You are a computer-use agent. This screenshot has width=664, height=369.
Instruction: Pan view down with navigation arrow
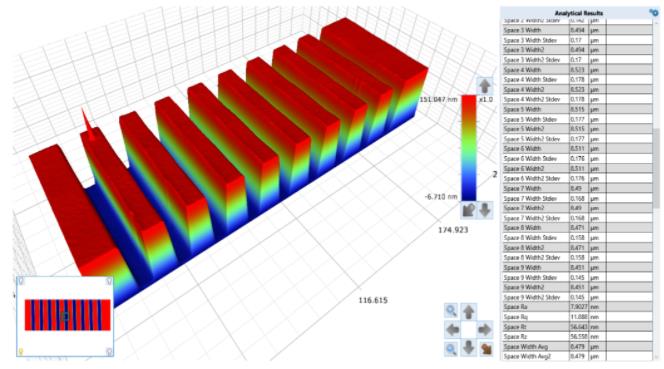(469, 348)
